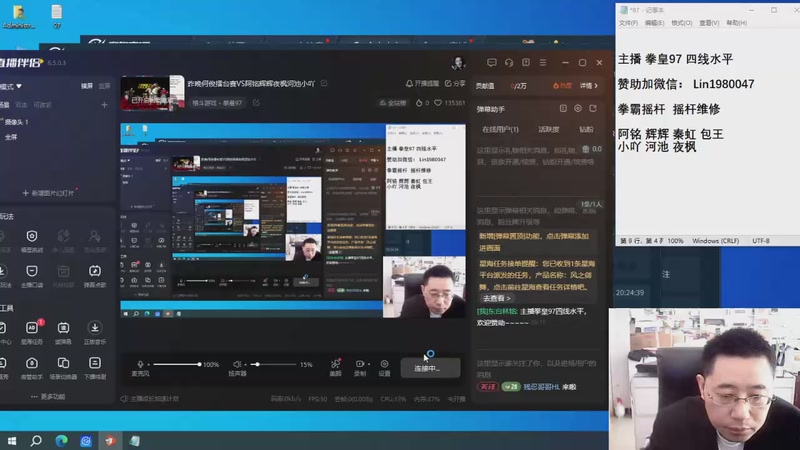This screenshot has height=450, width=800.
Task: Select the 竖屏 portrait mode tab
Action: click(104, 86)
